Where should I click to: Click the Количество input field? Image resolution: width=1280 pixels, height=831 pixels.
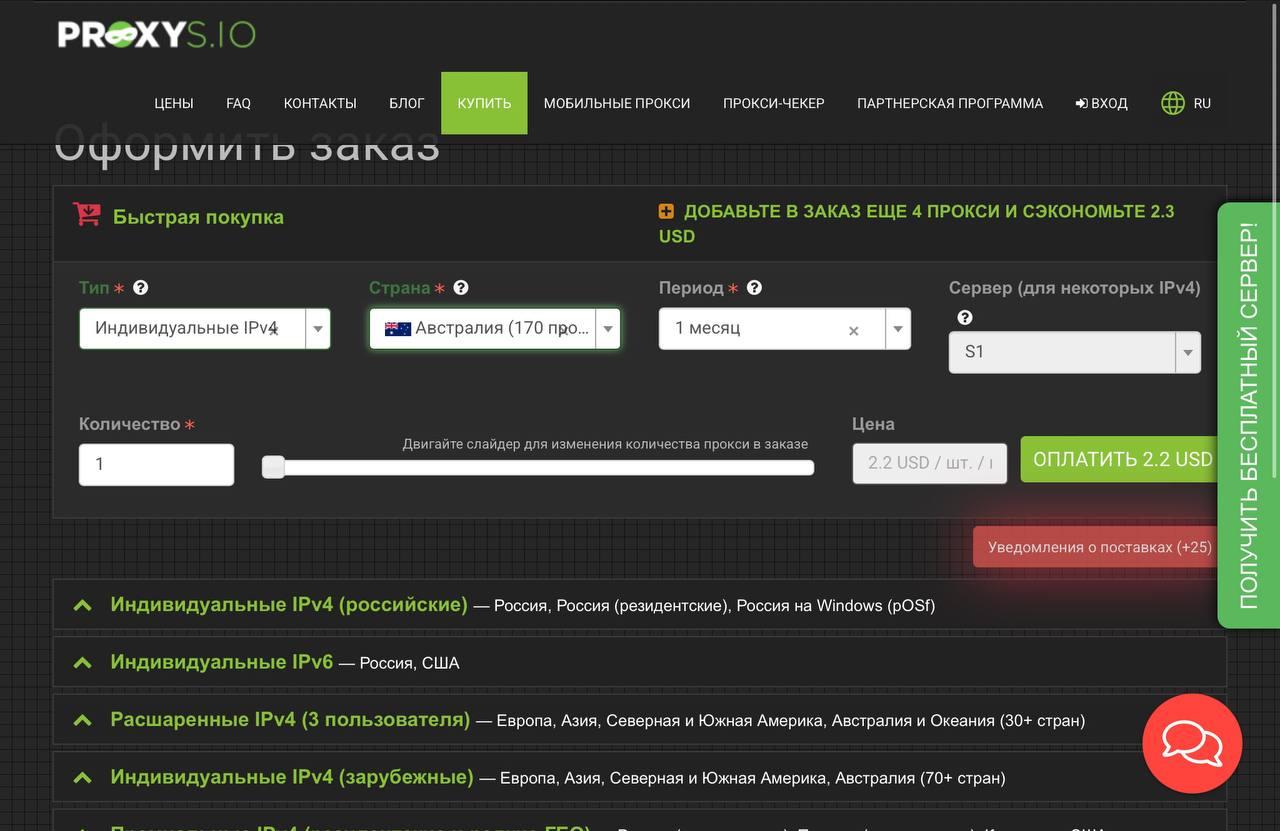tap(156, 464)
